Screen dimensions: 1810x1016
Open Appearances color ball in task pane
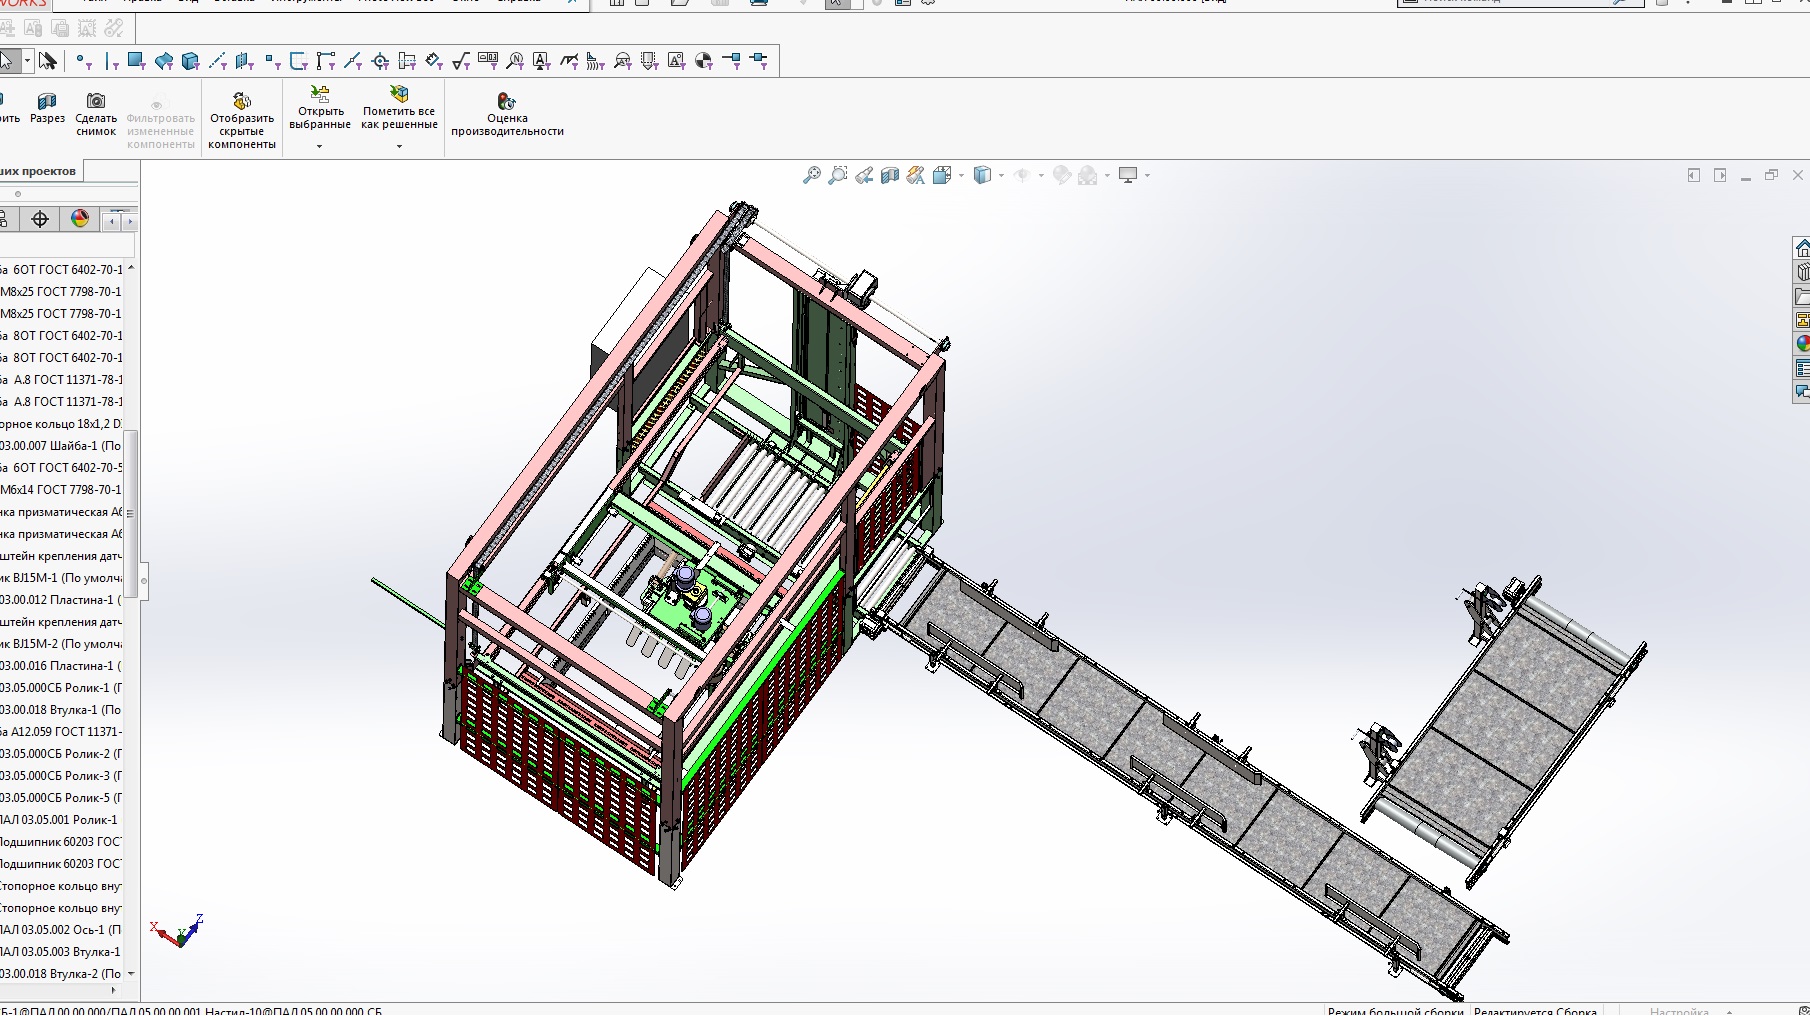[1802, 343]
